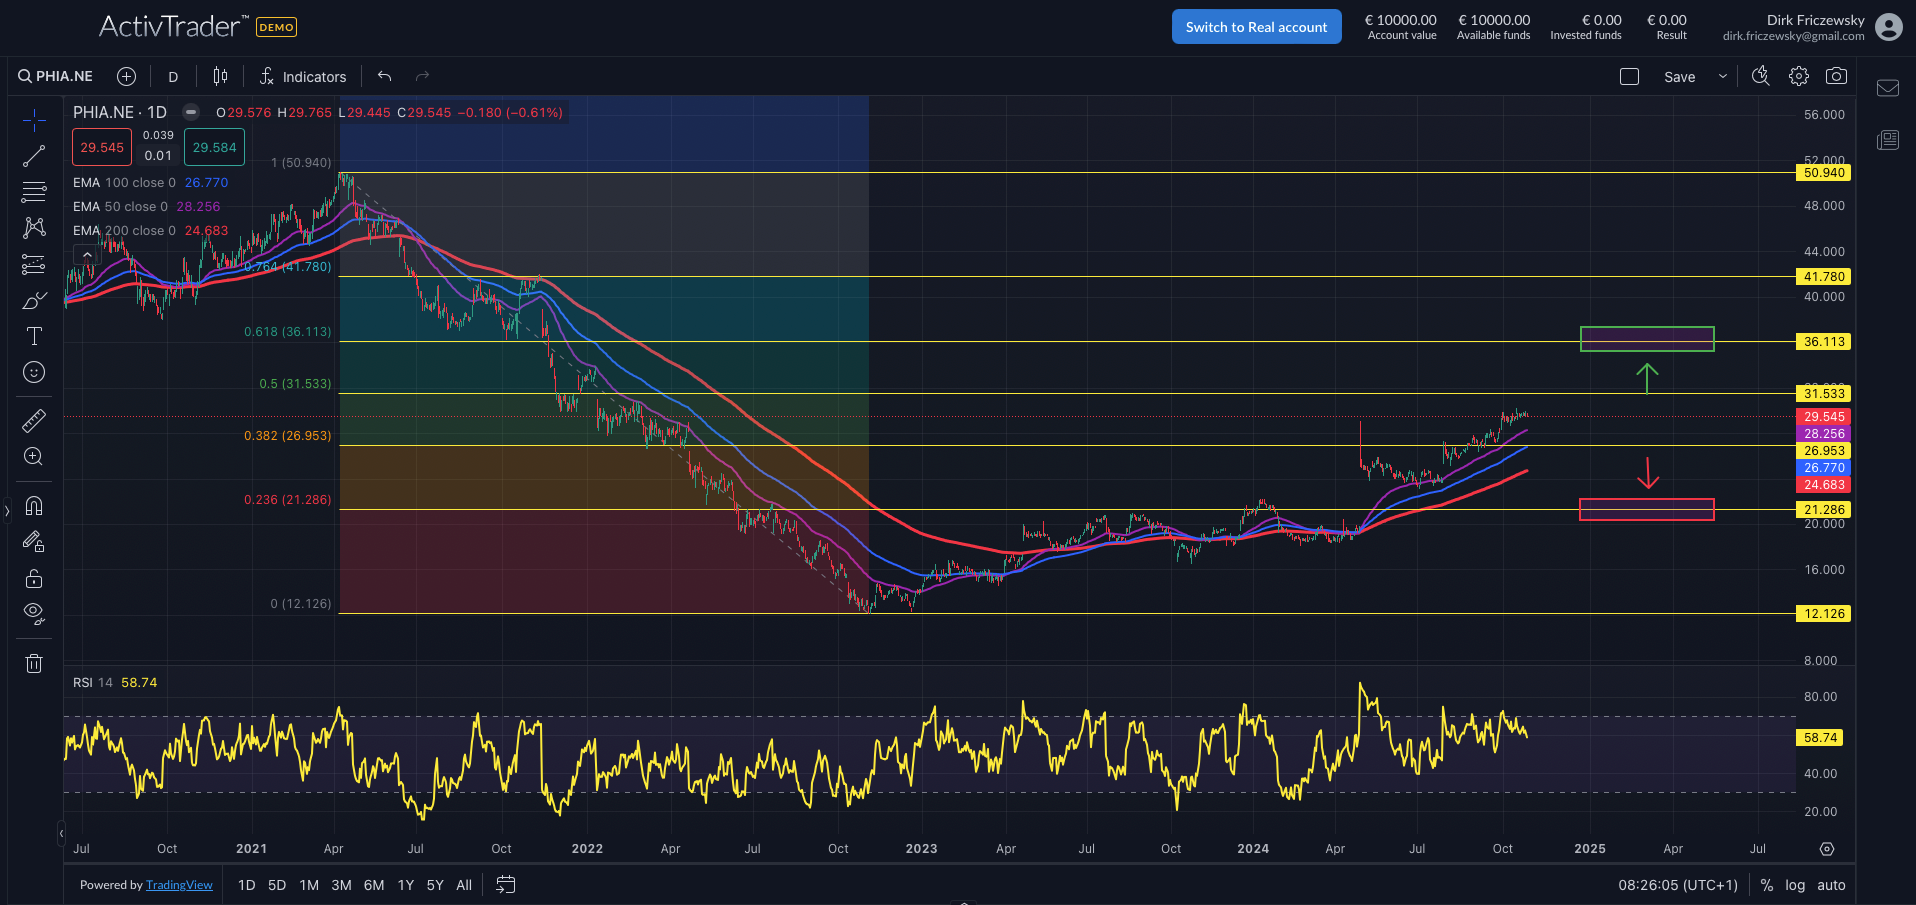Screen dimensions: 1916x905
Task: Open the candlestick chart style selector
Action: point(220,76)
